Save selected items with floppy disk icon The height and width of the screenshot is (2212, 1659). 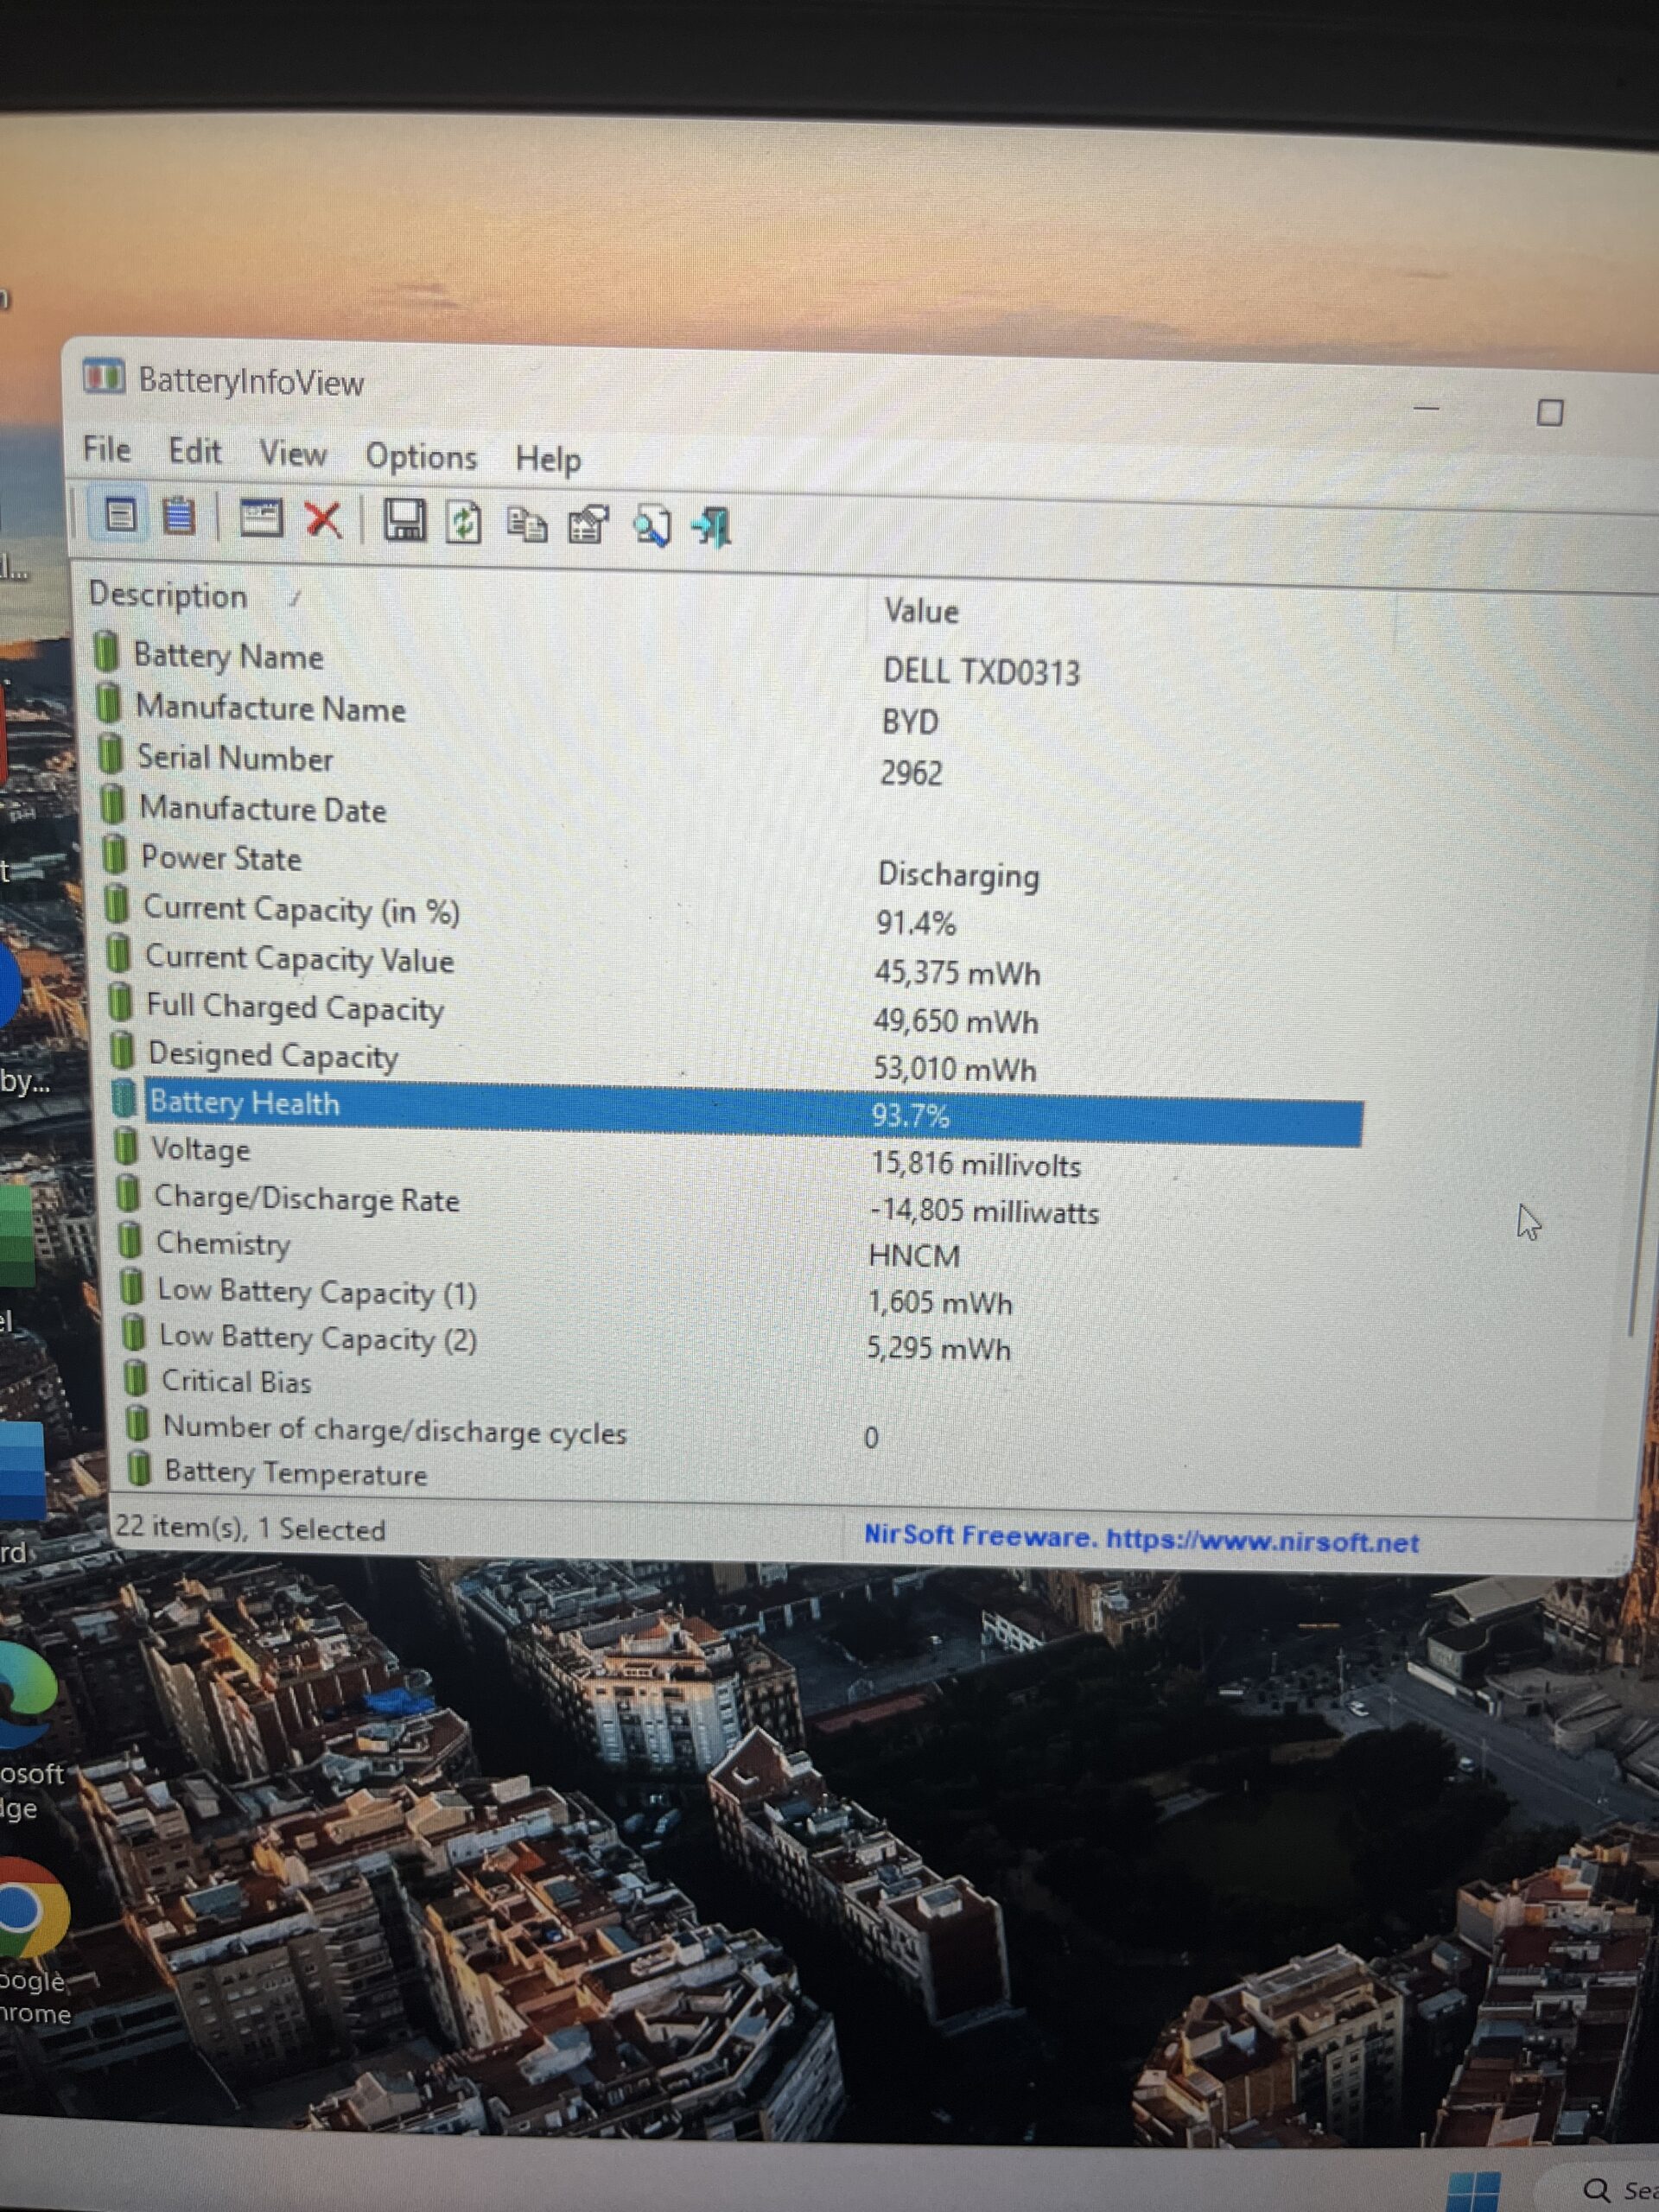click(x=405, y=521)
